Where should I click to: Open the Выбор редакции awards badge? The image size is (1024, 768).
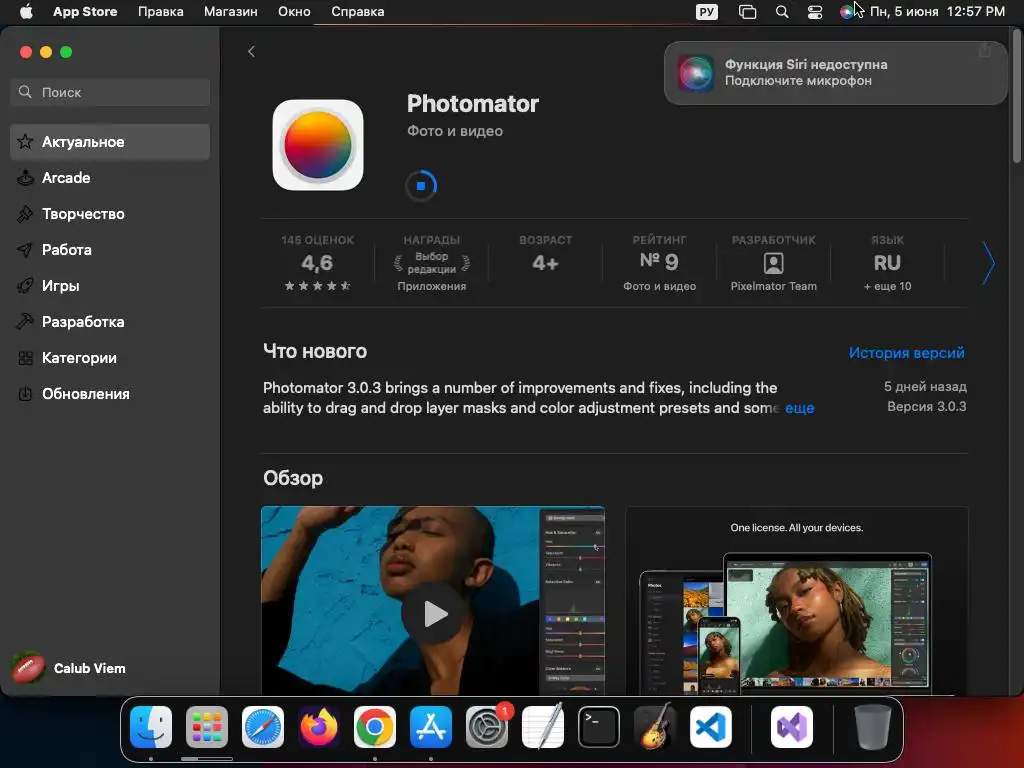(x=432, y=263)
